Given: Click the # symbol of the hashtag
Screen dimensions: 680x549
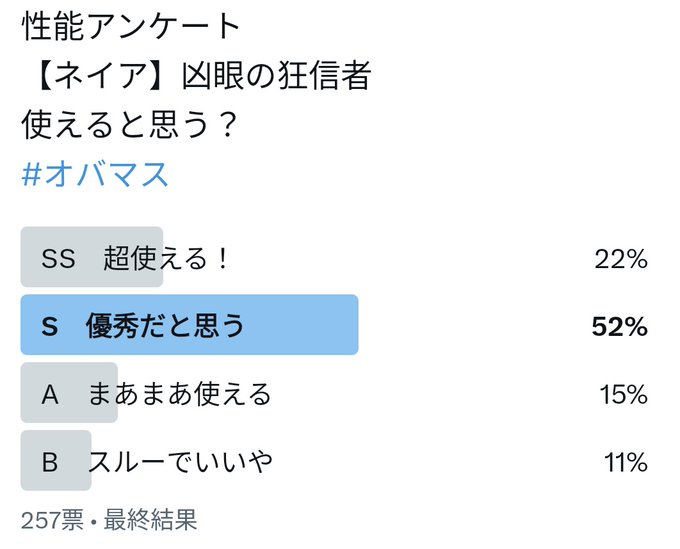Looking at the screenshot, I should (x=31, y=174).
